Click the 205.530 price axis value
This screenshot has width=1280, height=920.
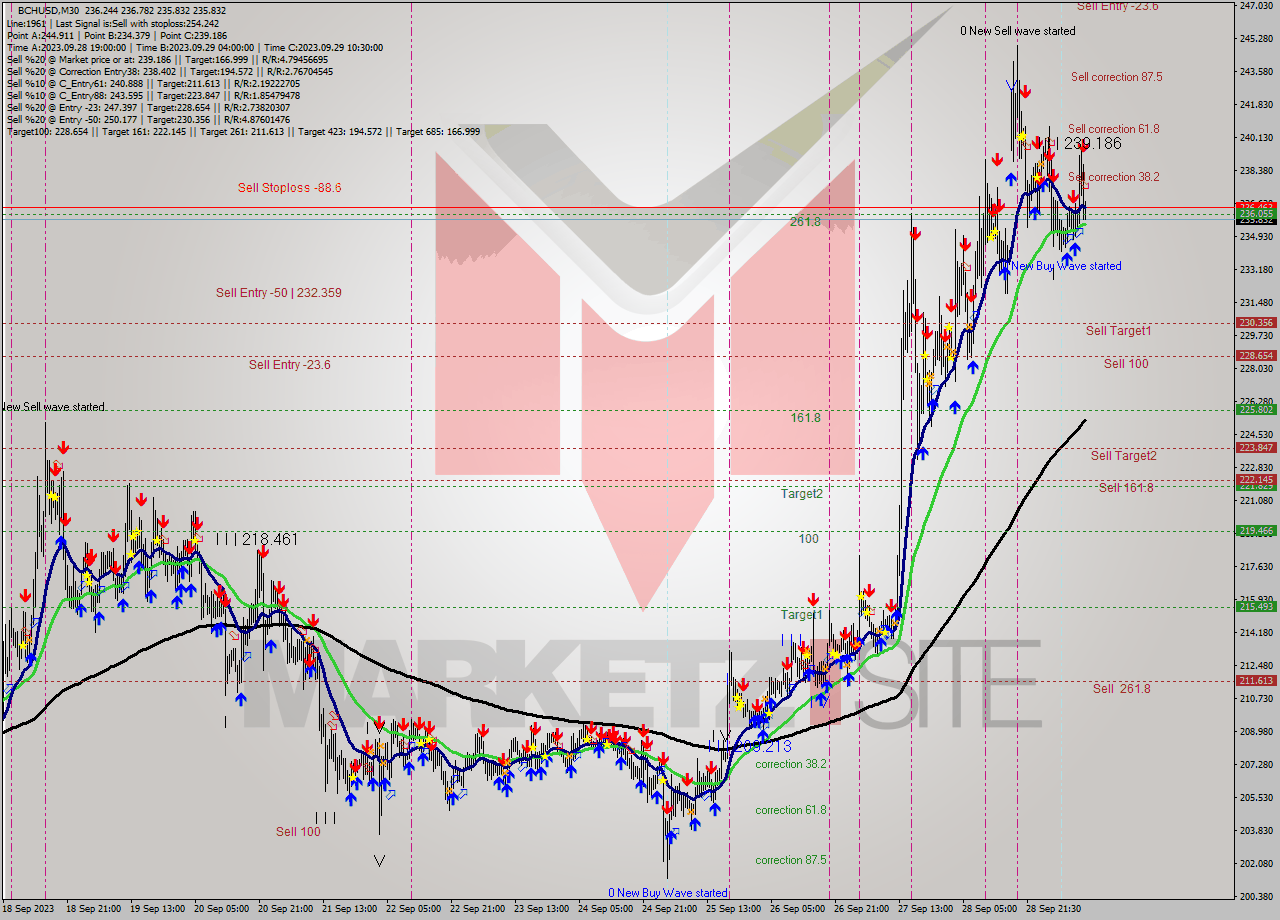pos(1256,798)
